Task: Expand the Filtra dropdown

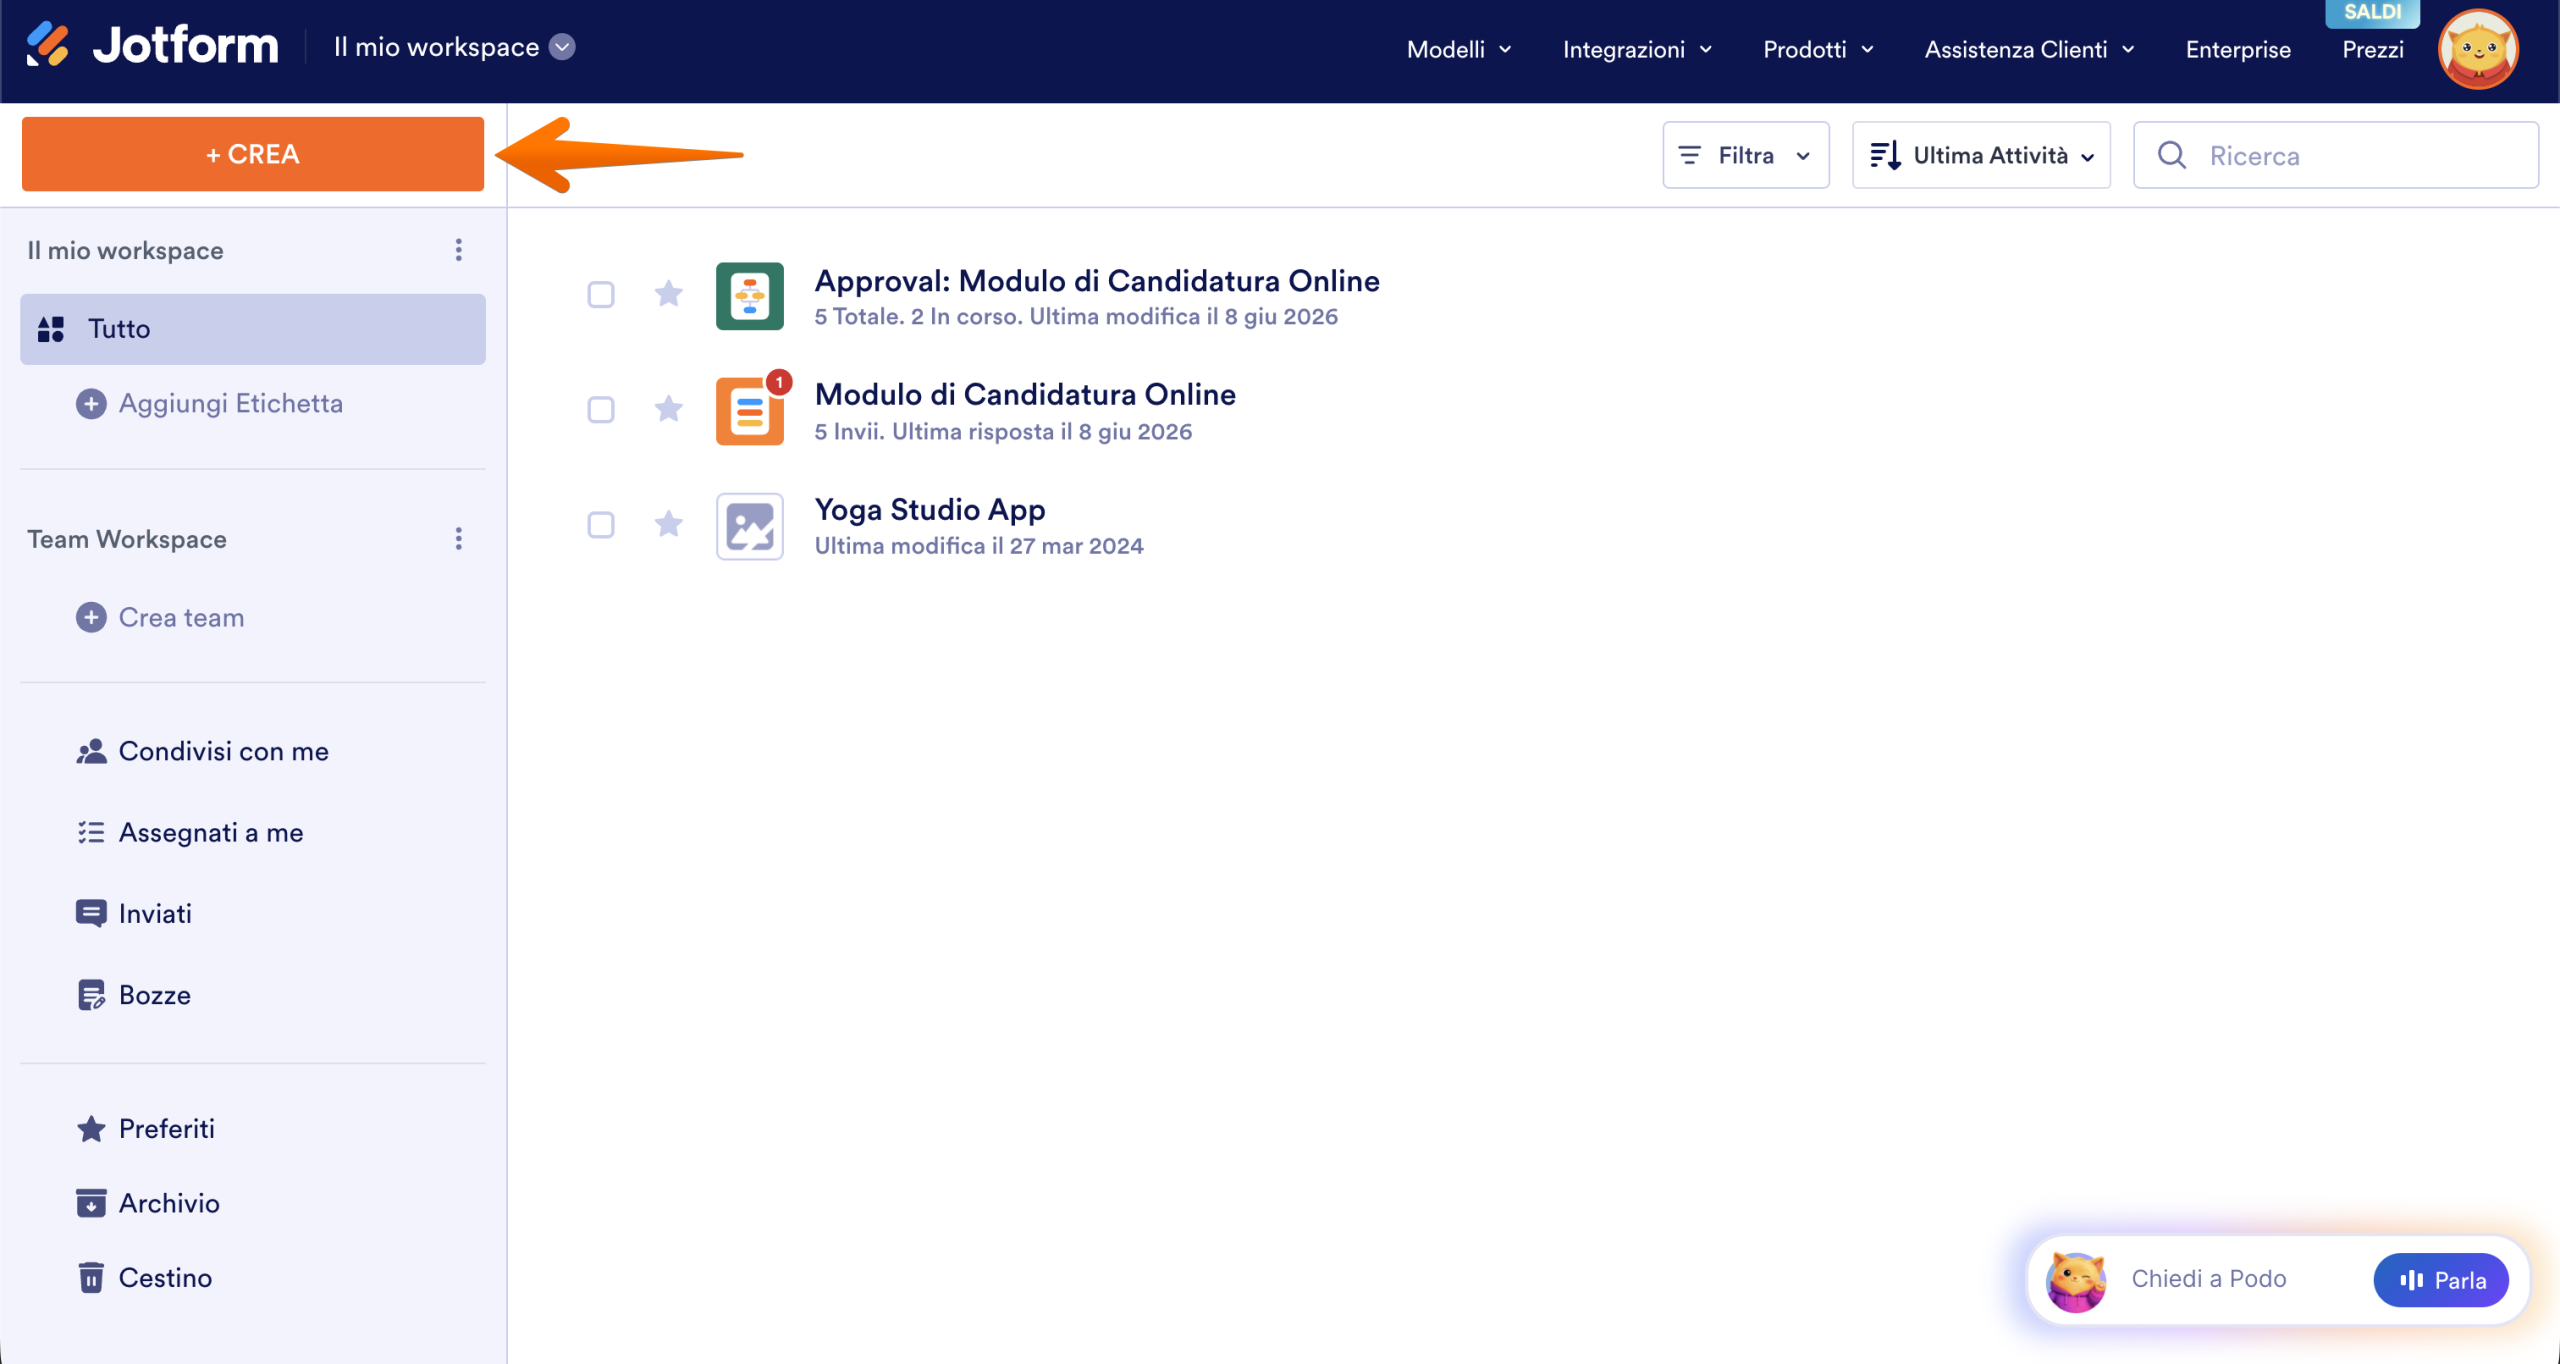Action: pos(1746,155)
